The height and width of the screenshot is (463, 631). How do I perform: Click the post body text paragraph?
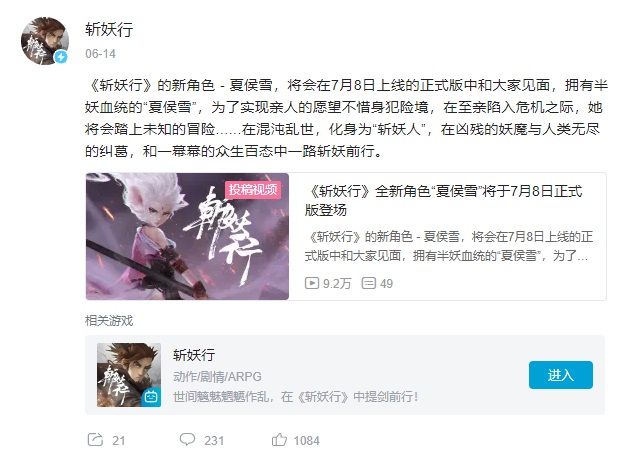coord(346,118)
